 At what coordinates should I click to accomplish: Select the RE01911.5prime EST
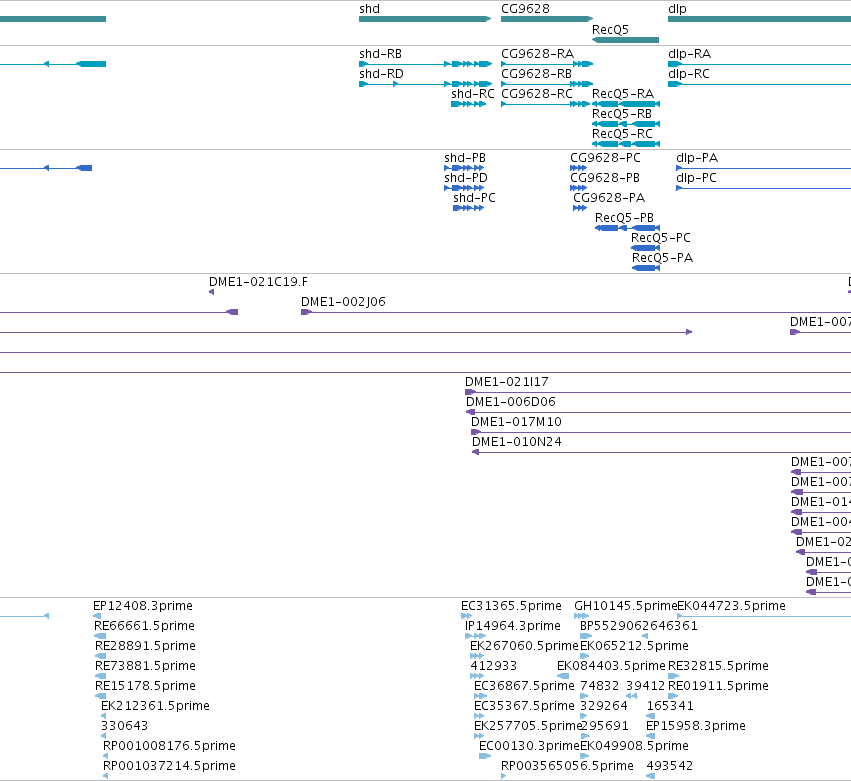[x=673, y=696]
